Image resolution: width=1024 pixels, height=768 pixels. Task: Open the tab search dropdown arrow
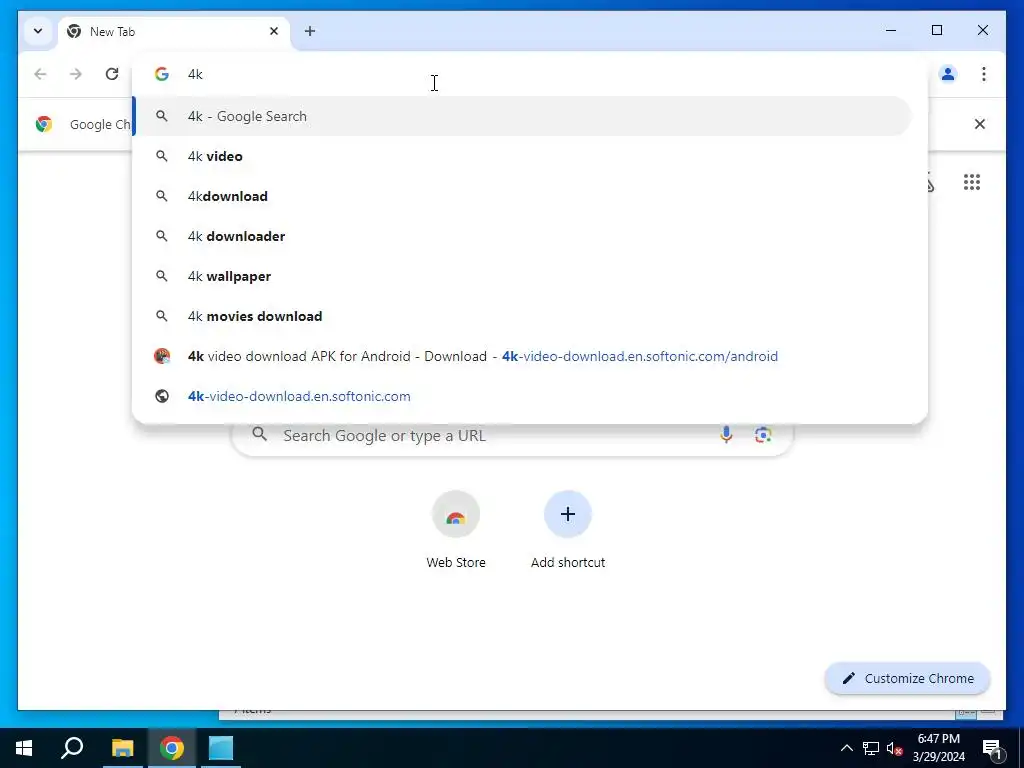tap(38, 31)
